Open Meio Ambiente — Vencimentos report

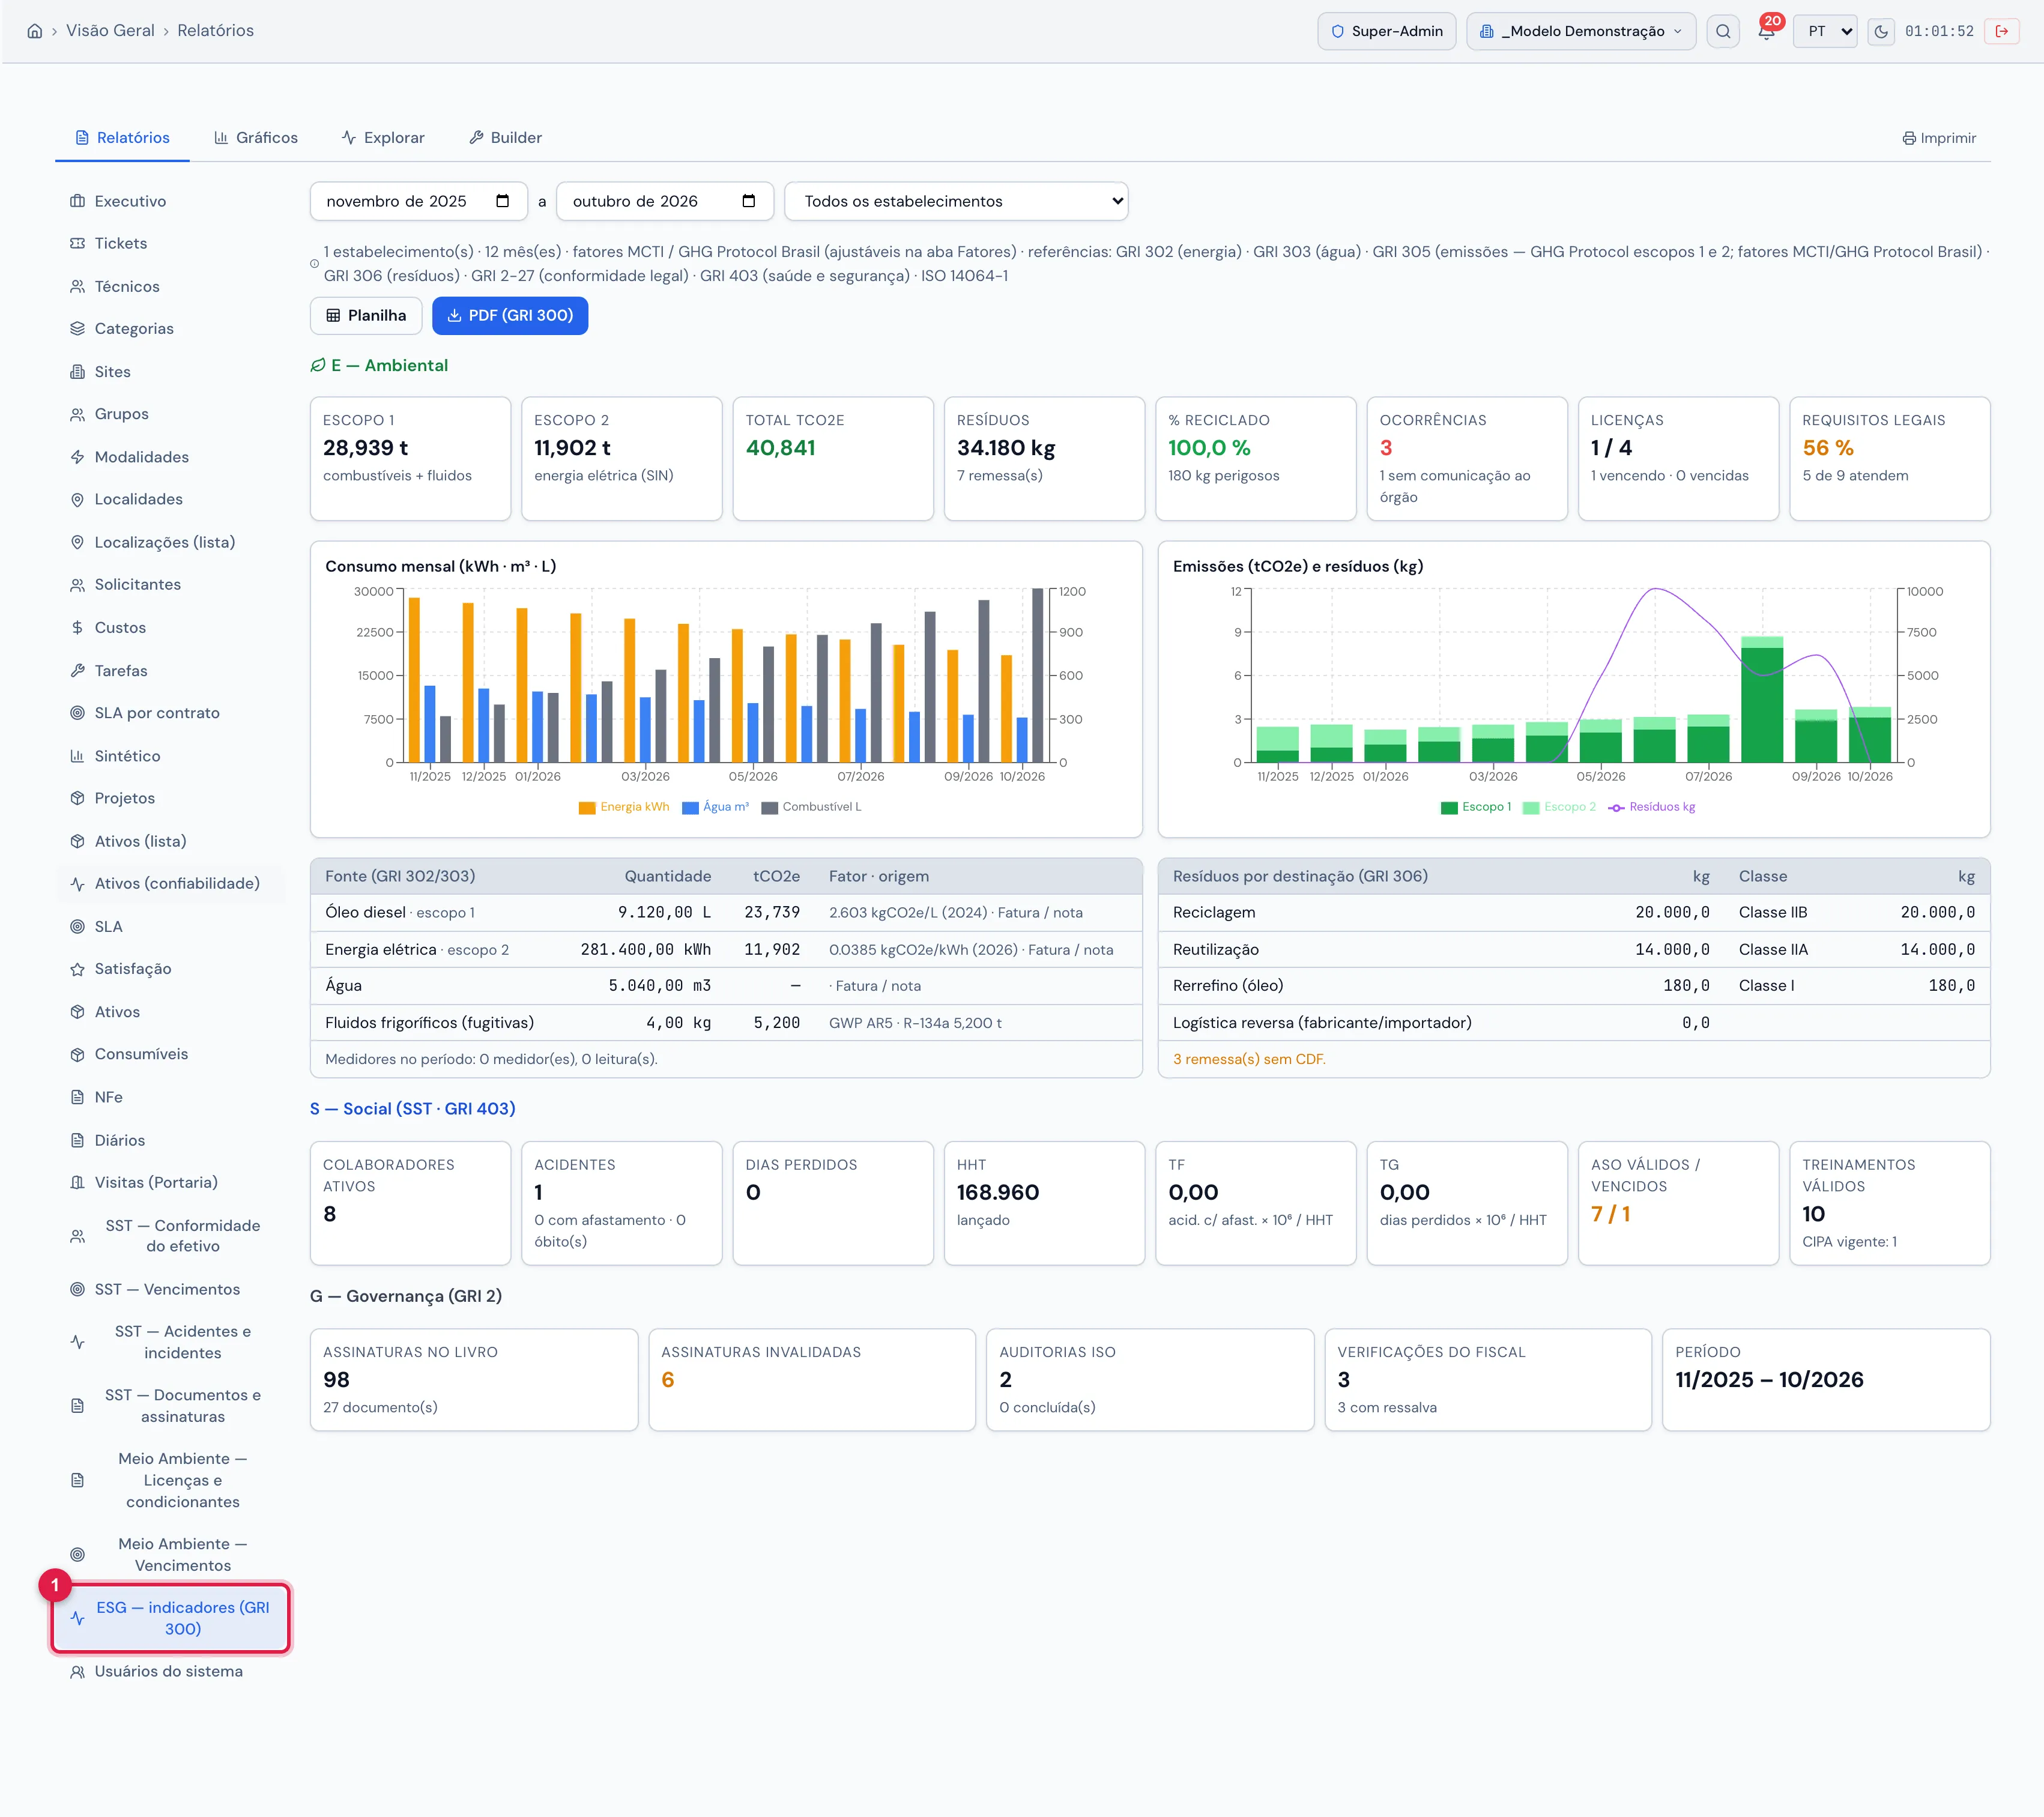(171, 1554)
